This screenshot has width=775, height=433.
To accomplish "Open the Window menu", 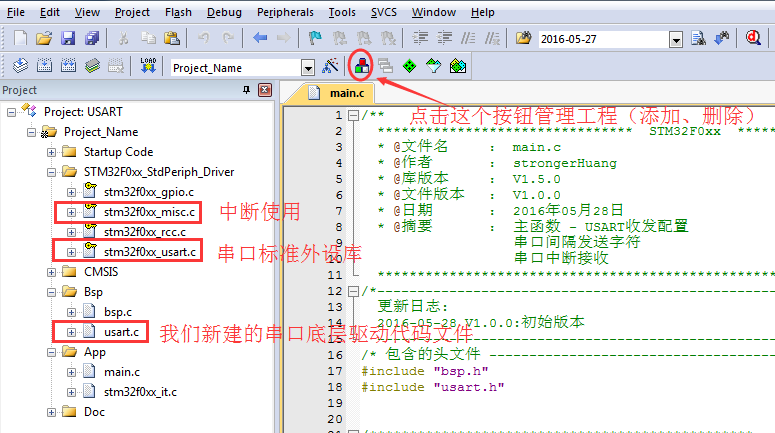I will (434, 12).
